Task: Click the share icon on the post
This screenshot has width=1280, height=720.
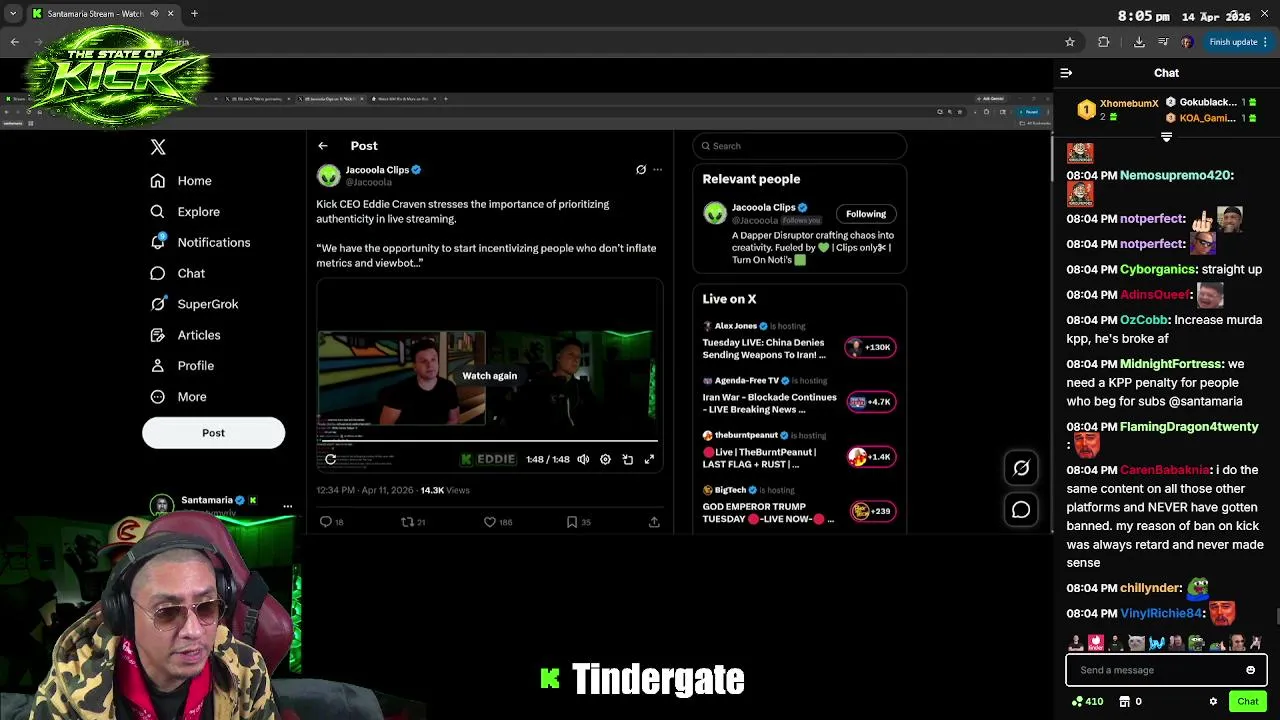Action: (x=654, y=522)
